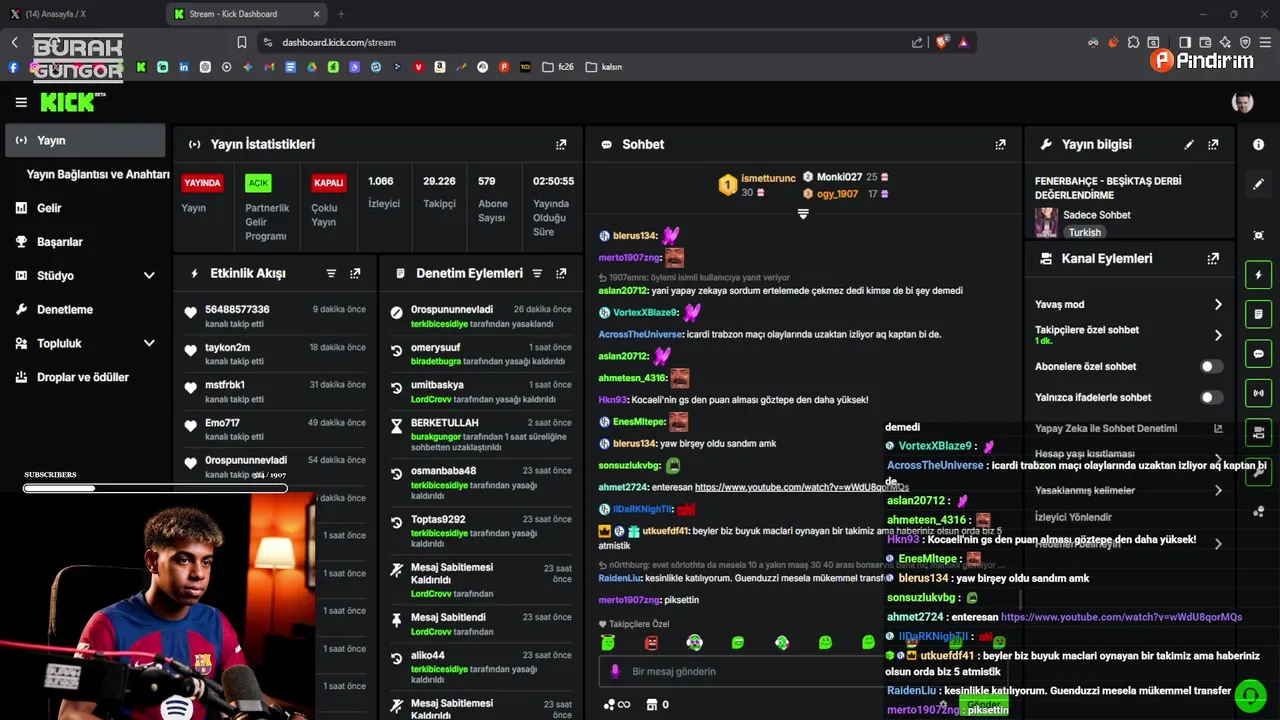This screenshot has width=1280, height=720.
Task: Toggle Yalnızca ifadelerle sohbet switch
Action: [1211, 397]
